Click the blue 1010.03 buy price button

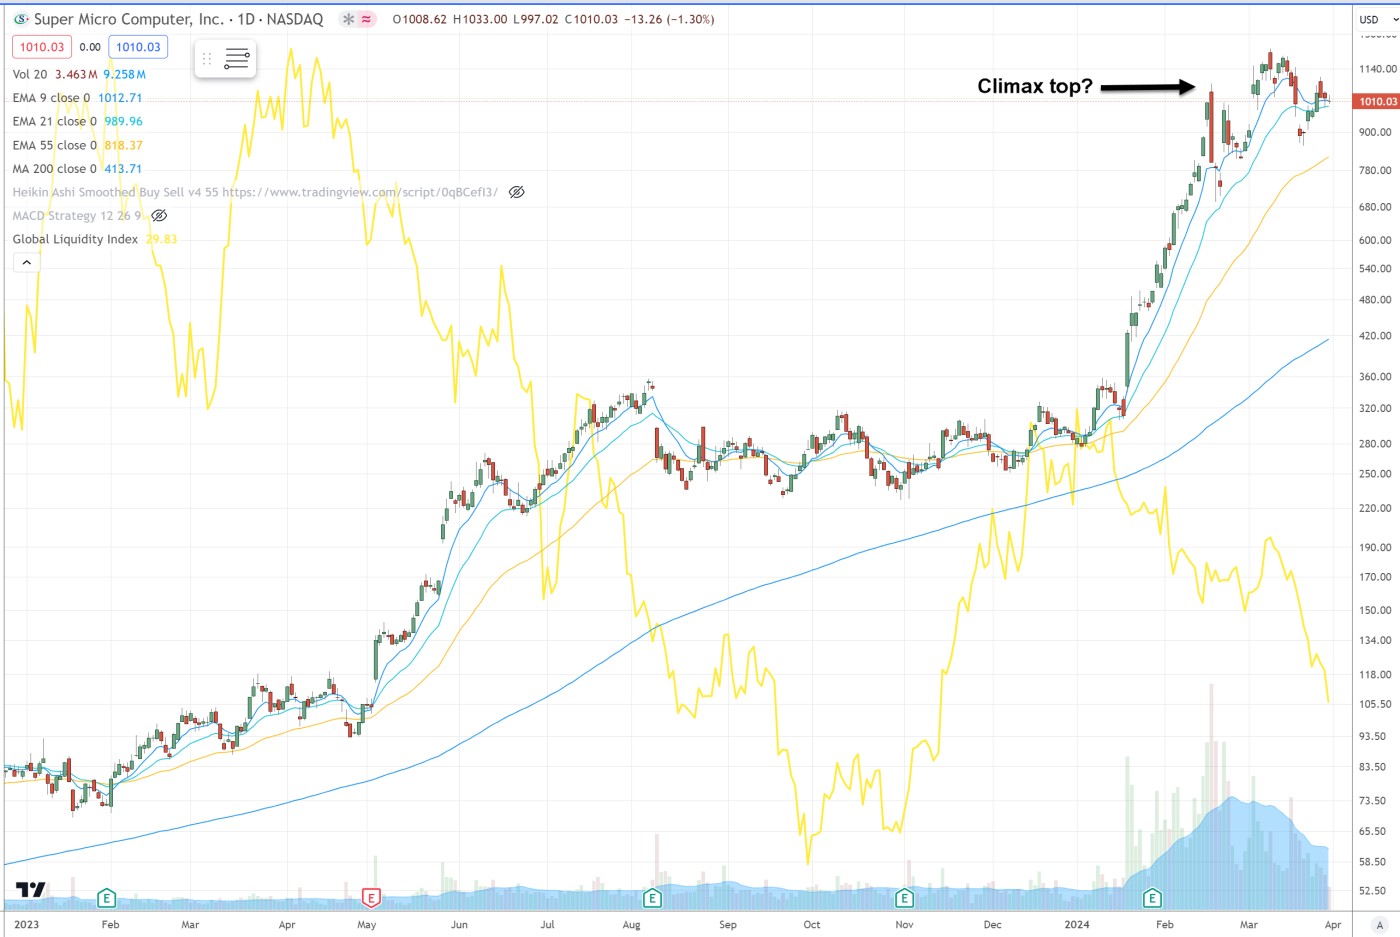coord(138,47)
